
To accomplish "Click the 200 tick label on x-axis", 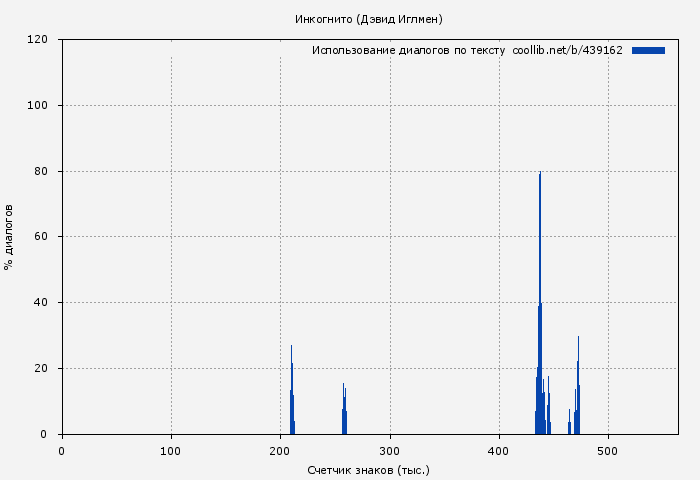I will 281,451.
